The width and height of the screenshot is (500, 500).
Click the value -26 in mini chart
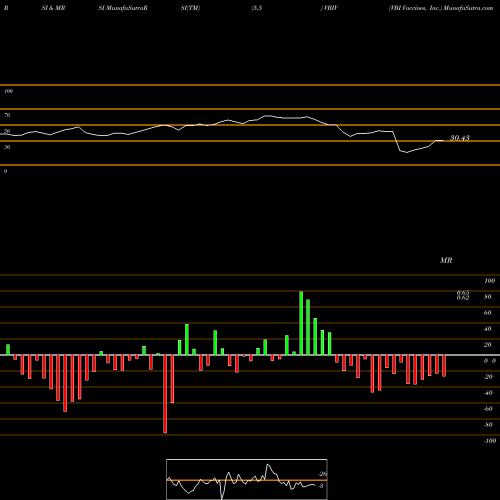(323, 474)
